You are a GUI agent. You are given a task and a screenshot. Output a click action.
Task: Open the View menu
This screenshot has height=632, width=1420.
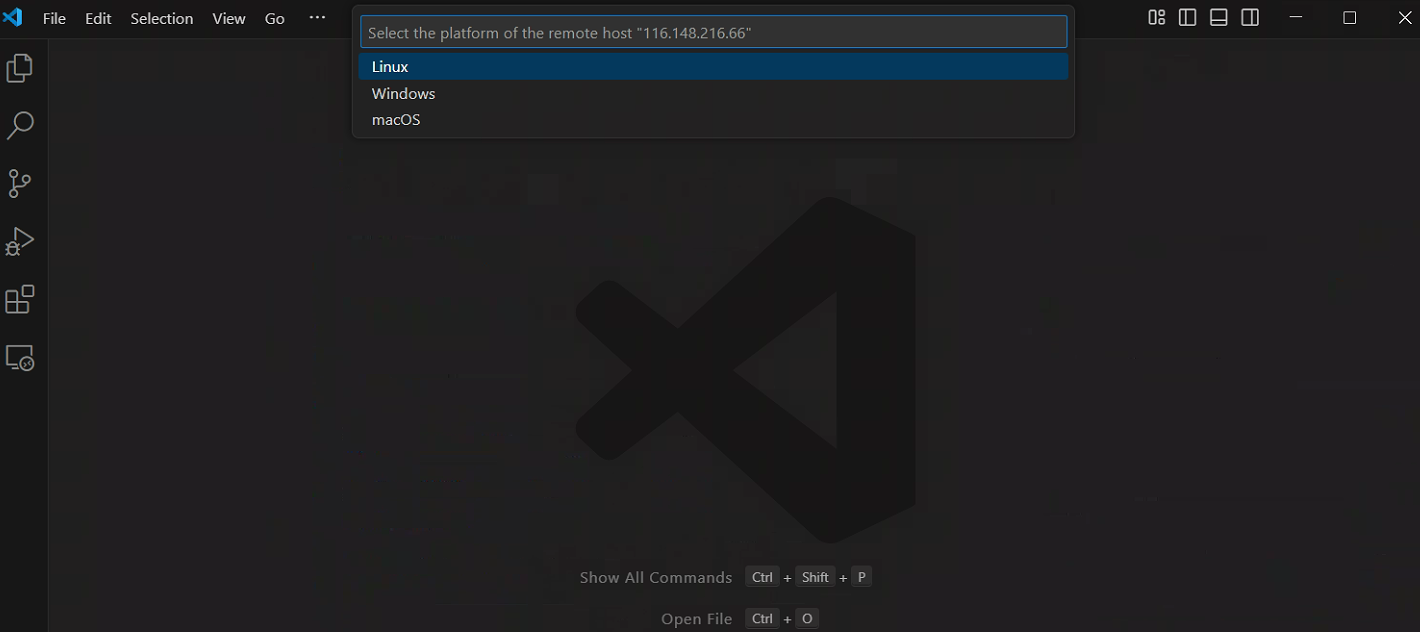(229, 18)
